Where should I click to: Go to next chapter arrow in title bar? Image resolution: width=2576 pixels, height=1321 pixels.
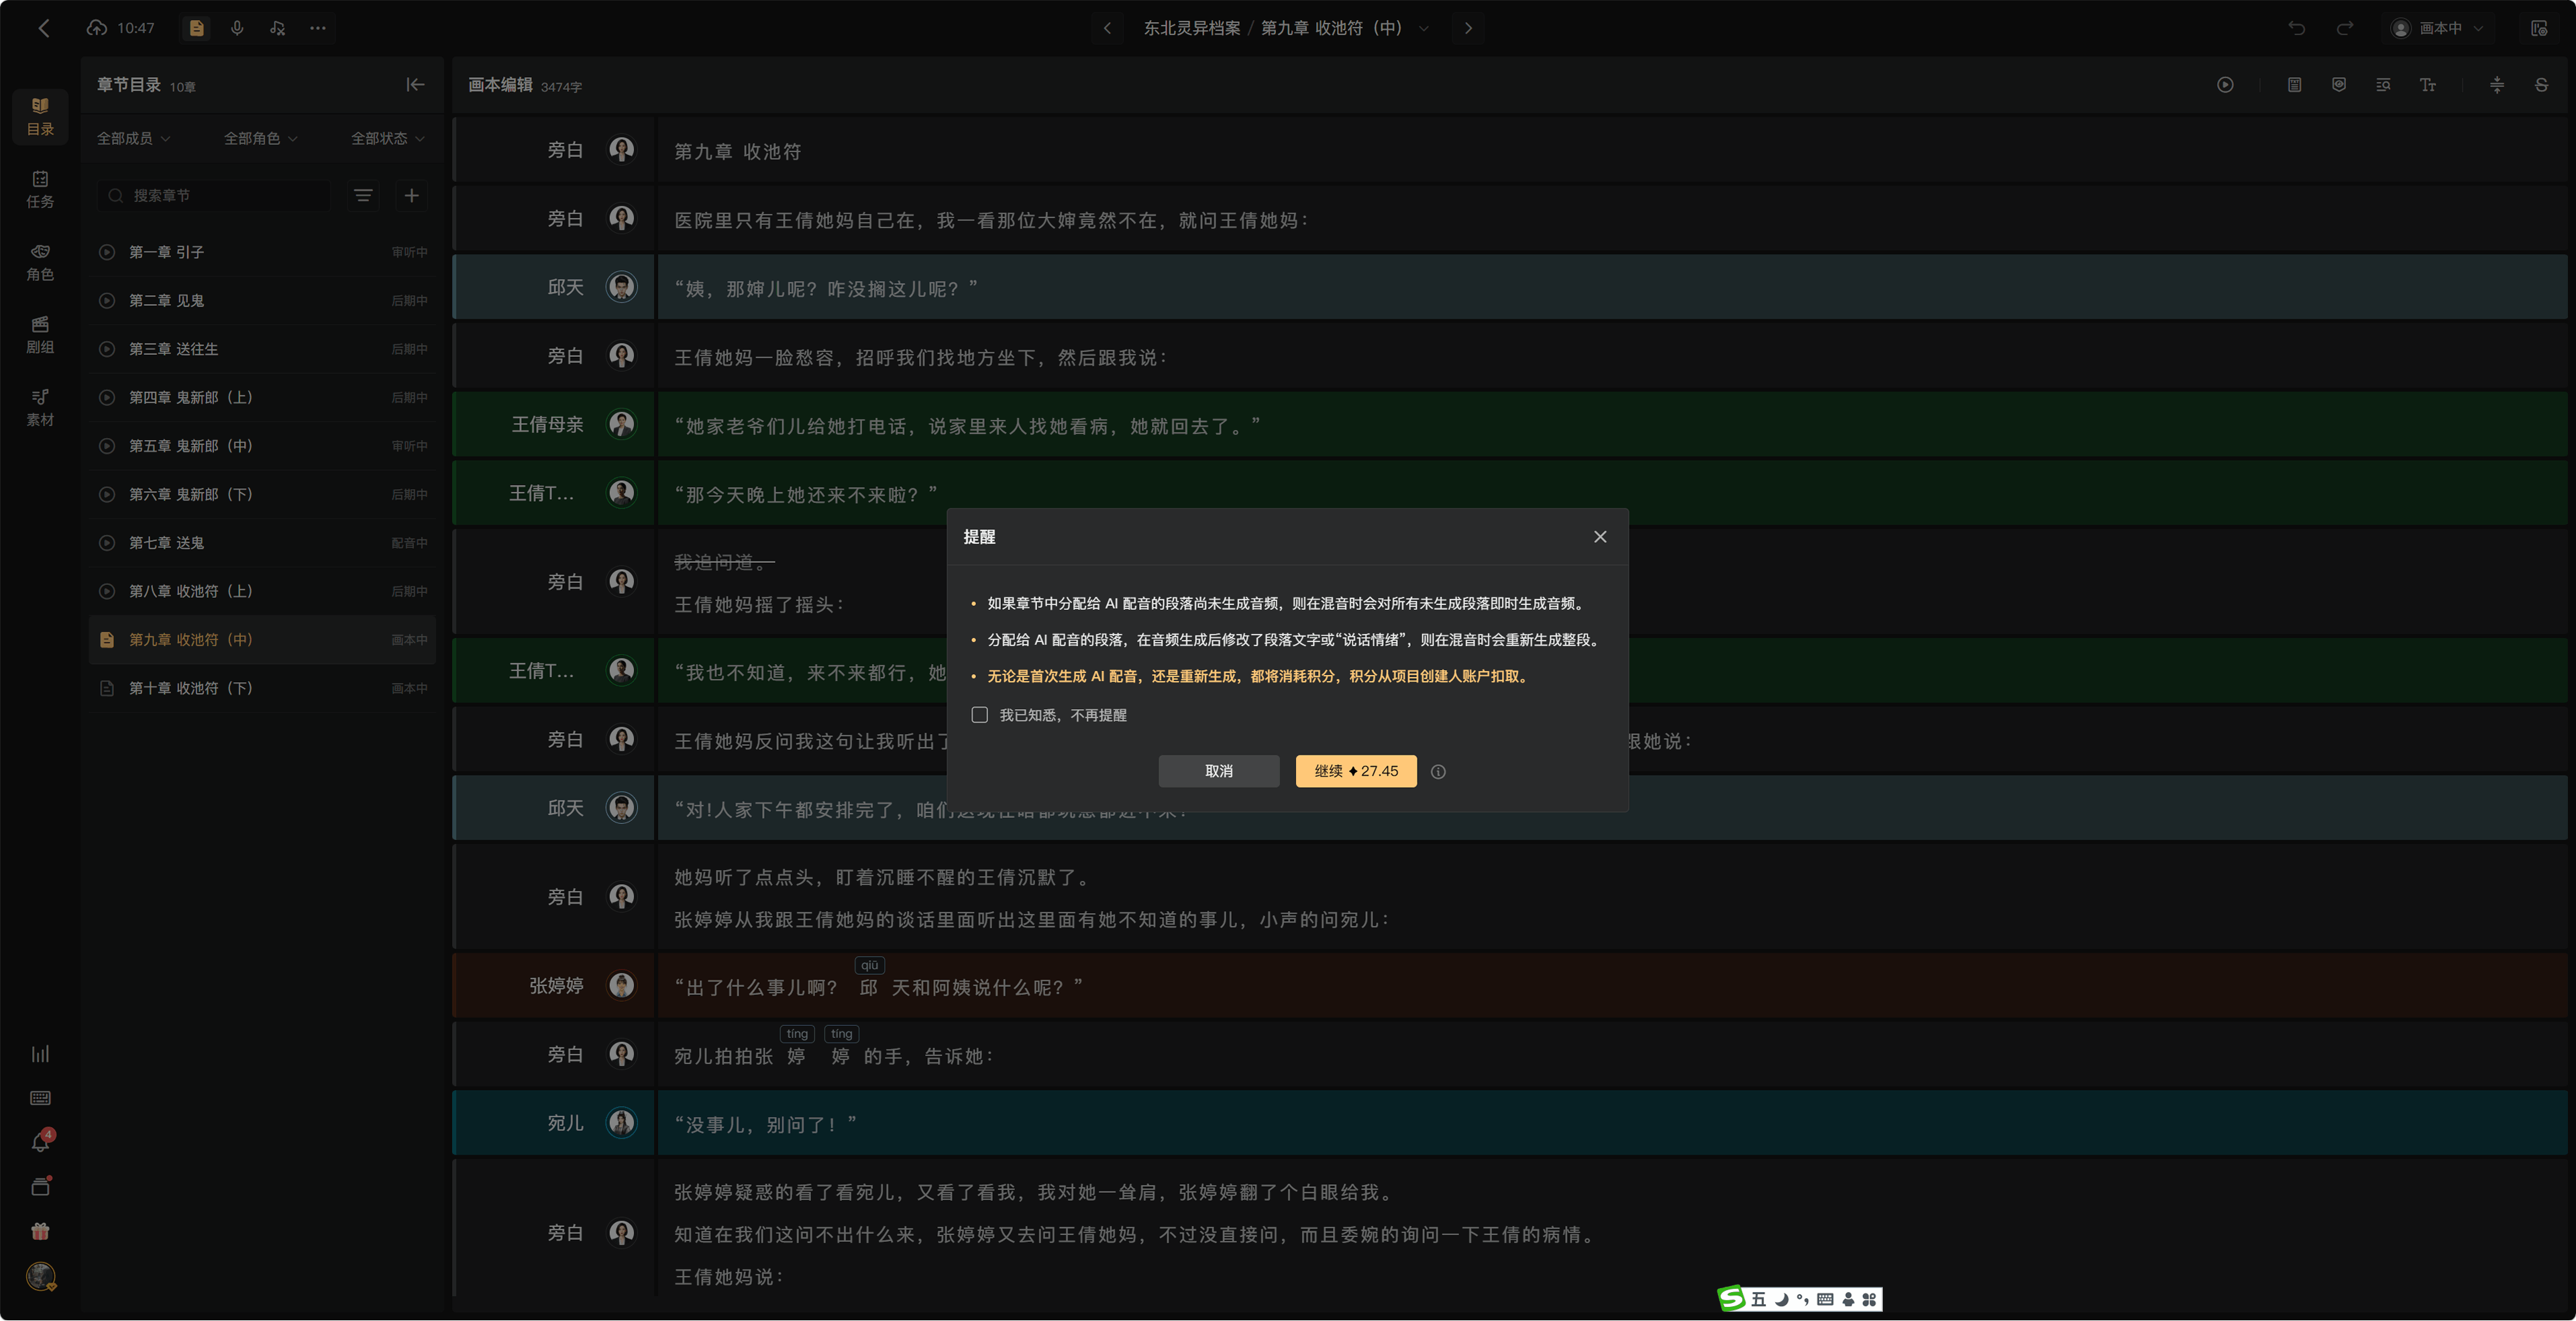[x=1468, y=28]
